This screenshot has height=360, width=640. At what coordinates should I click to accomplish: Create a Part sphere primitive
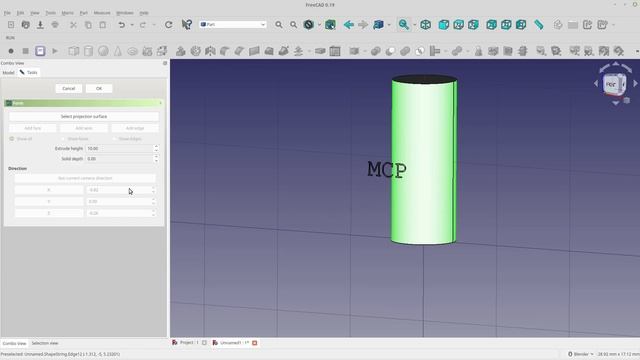(103, 51)
